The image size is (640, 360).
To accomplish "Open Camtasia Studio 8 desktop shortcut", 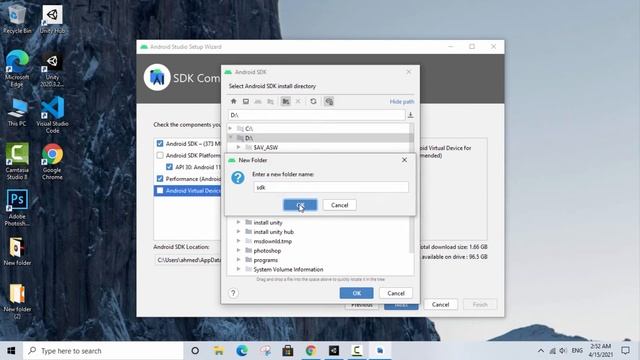I will 17,162.
